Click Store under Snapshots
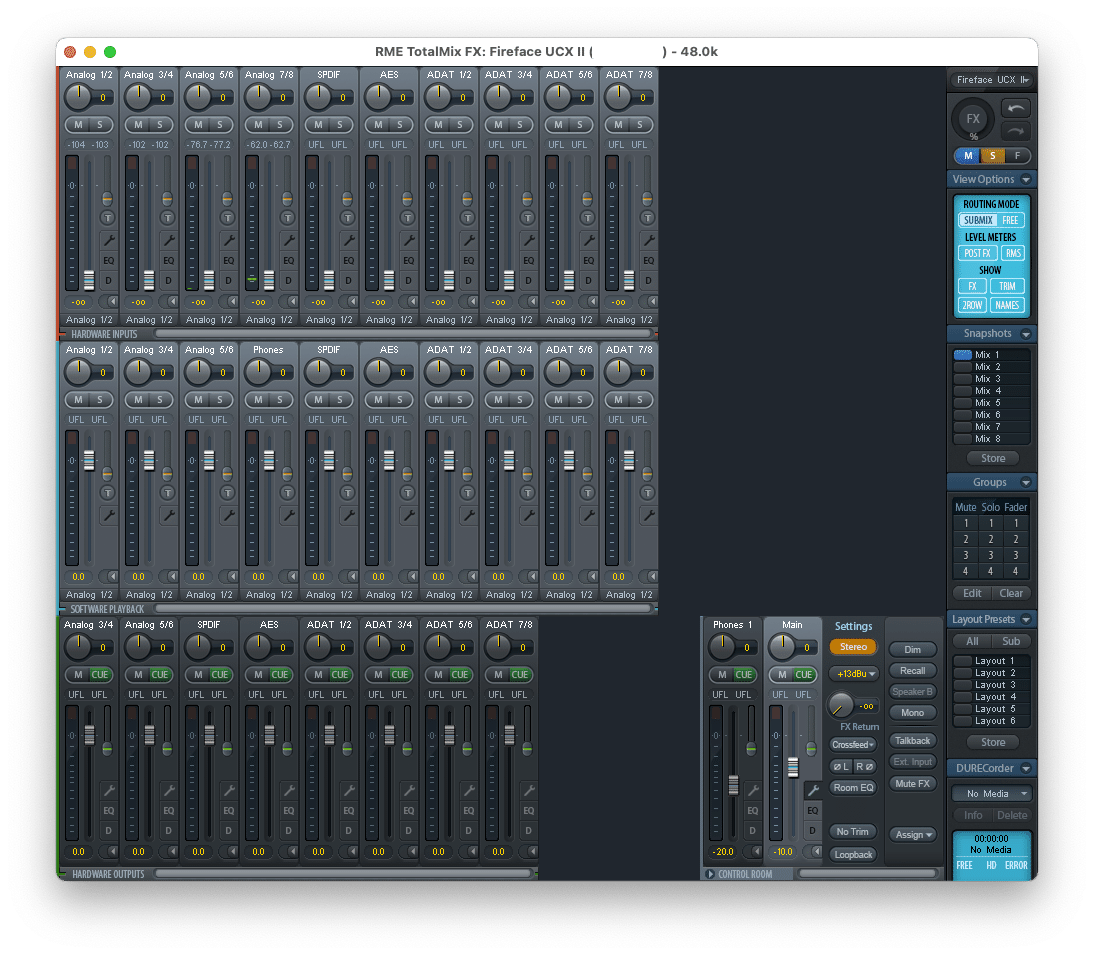 pos(993,458)
